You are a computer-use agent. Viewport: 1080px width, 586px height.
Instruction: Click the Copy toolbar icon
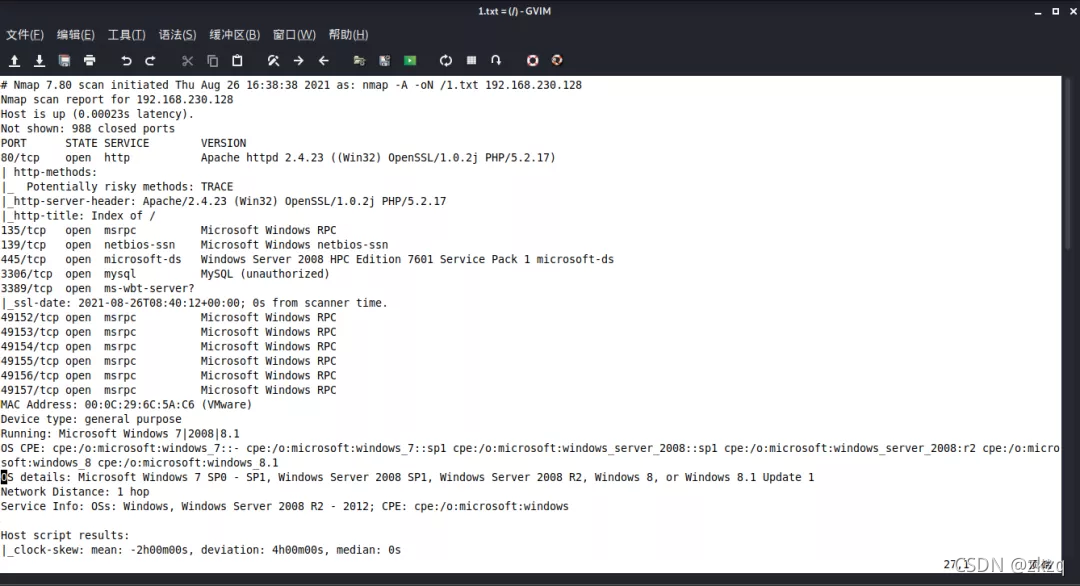(212, 61)
